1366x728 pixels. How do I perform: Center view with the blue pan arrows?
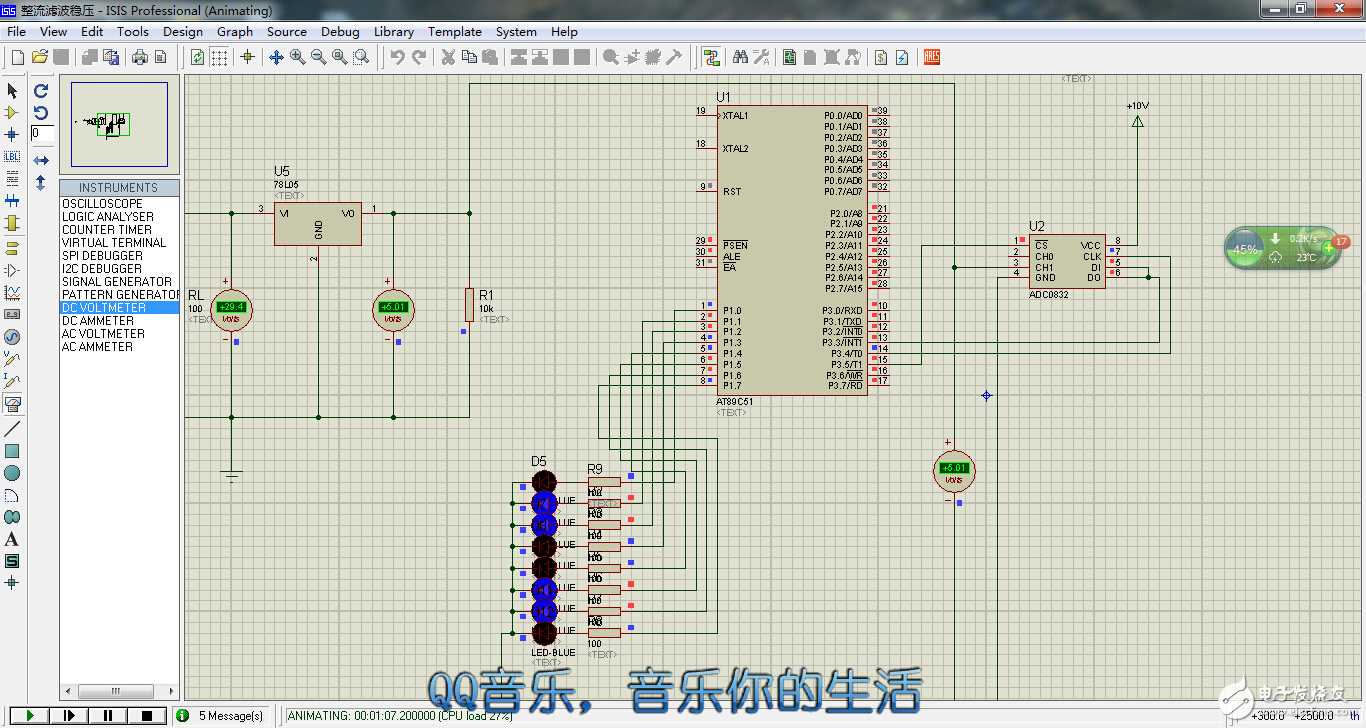coord(277,57)
